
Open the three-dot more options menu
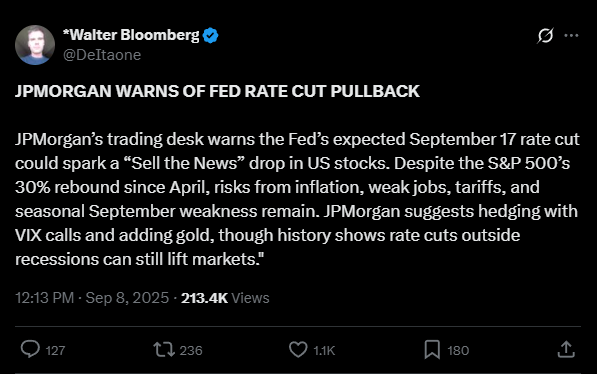571,35
